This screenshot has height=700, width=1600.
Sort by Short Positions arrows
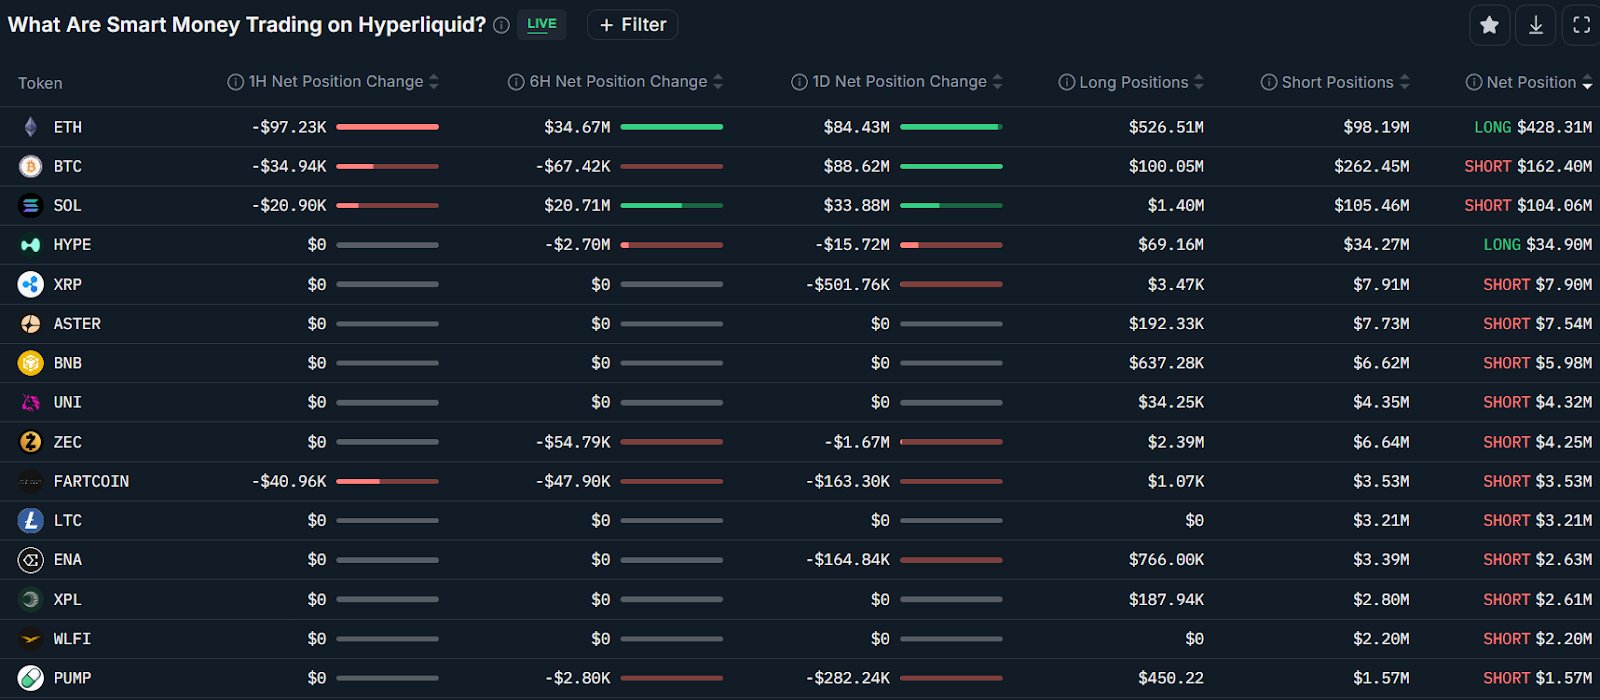(1404, 82)
